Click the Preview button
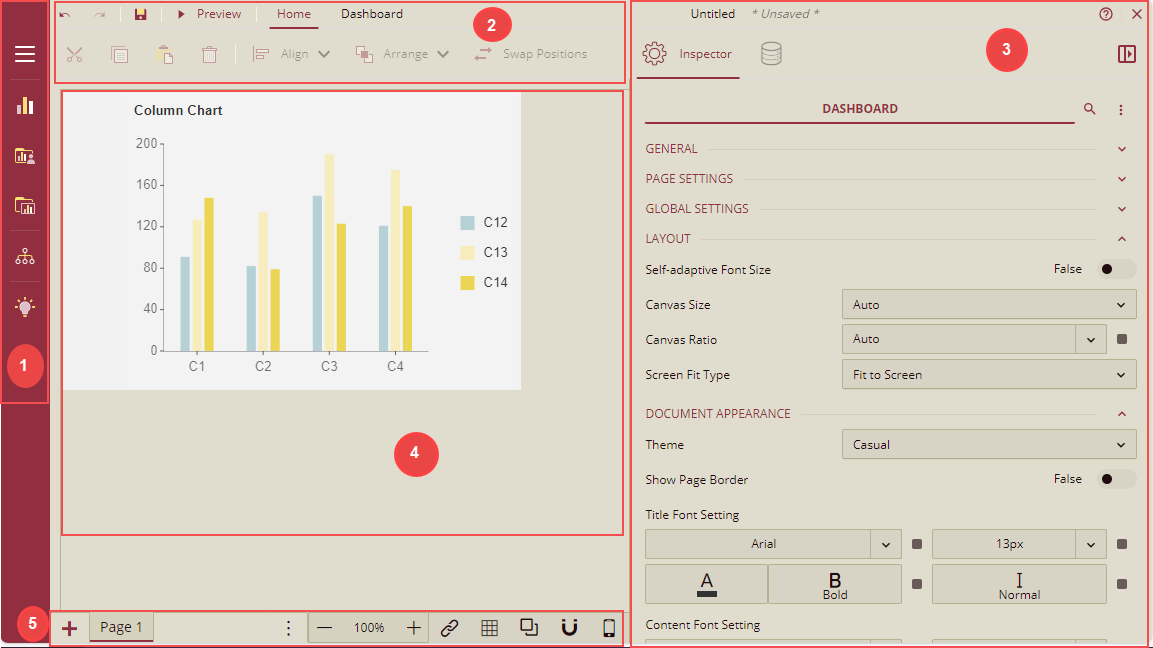This screenshot has width=1153, height=648. (209, 14)
